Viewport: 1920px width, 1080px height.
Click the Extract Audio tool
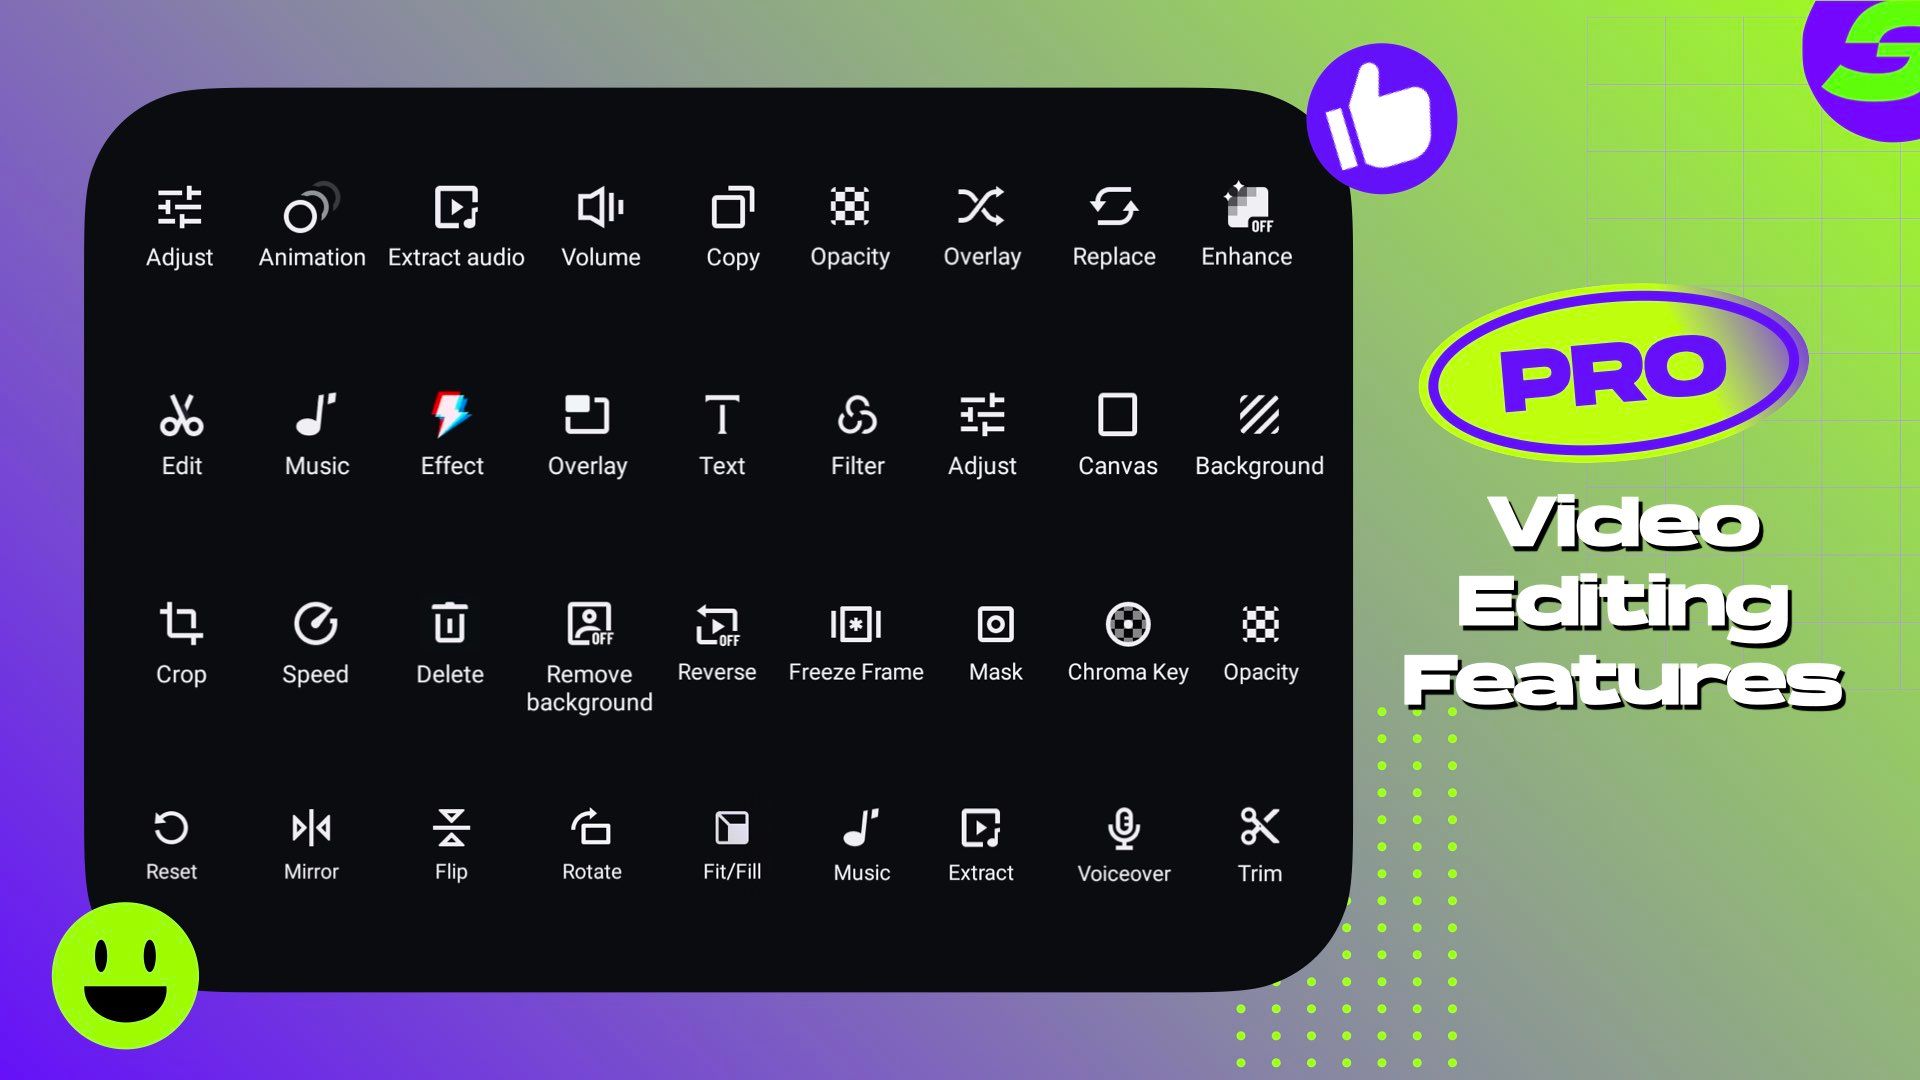(455, 224)
